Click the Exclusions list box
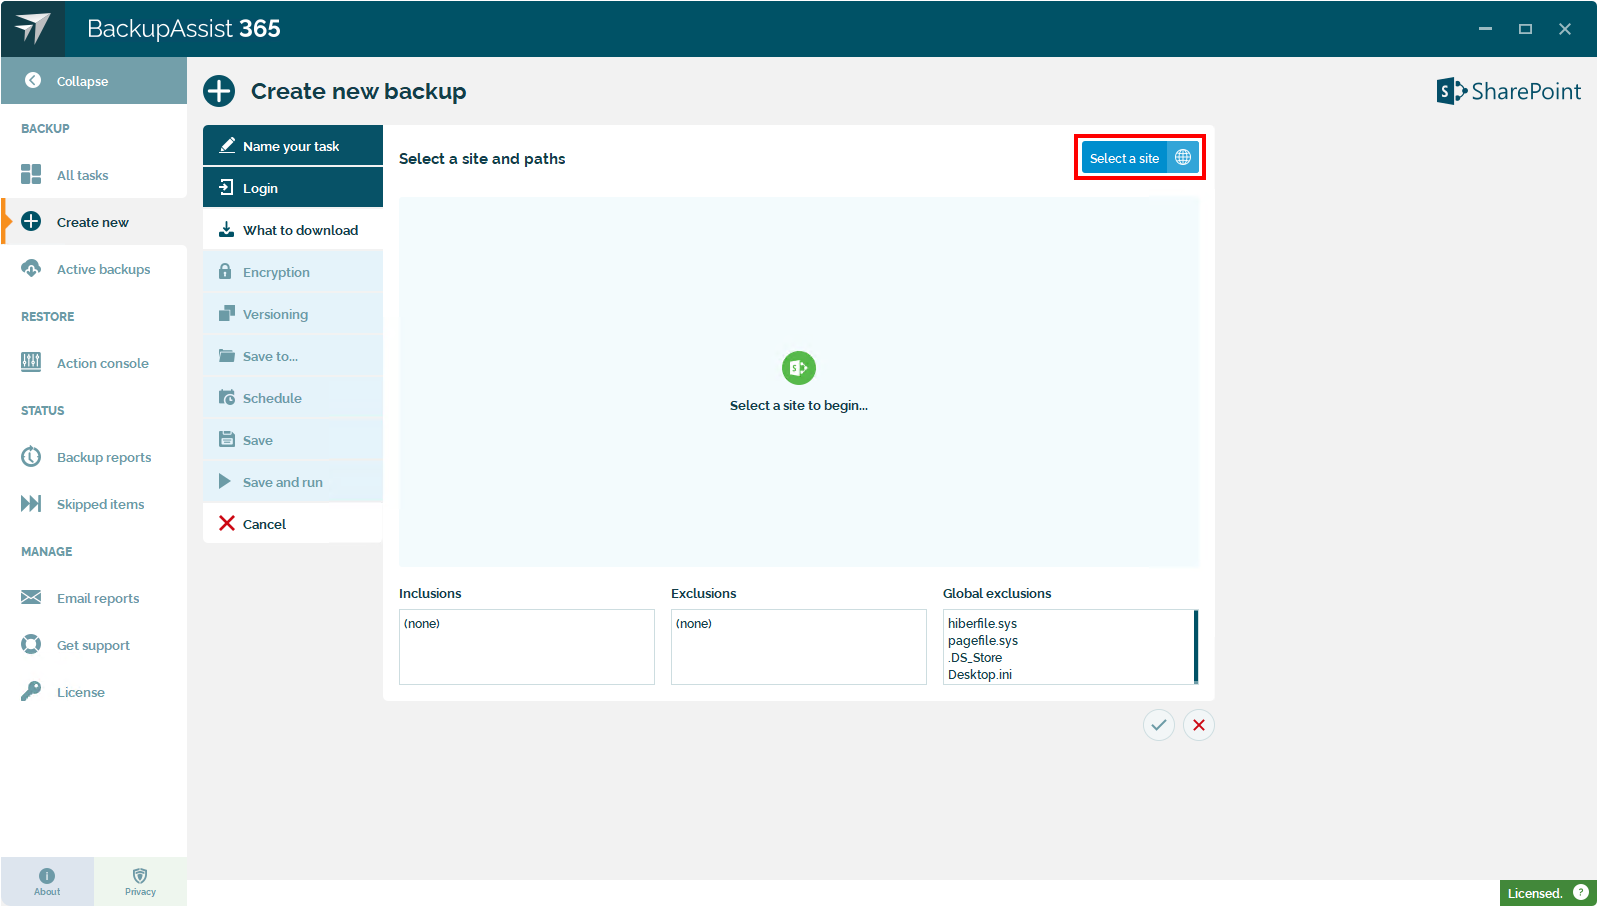The height and width of the screenshot is (906, 1598). 799,647
